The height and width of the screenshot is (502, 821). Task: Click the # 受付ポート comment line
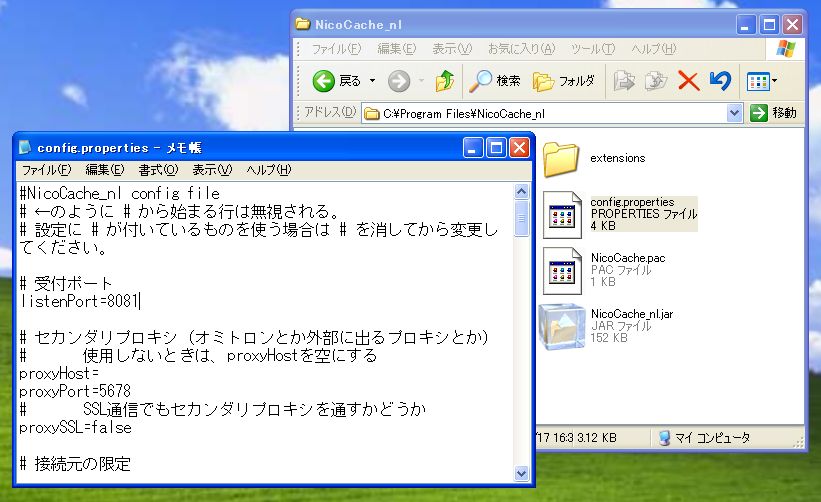(x=66, y=283)
